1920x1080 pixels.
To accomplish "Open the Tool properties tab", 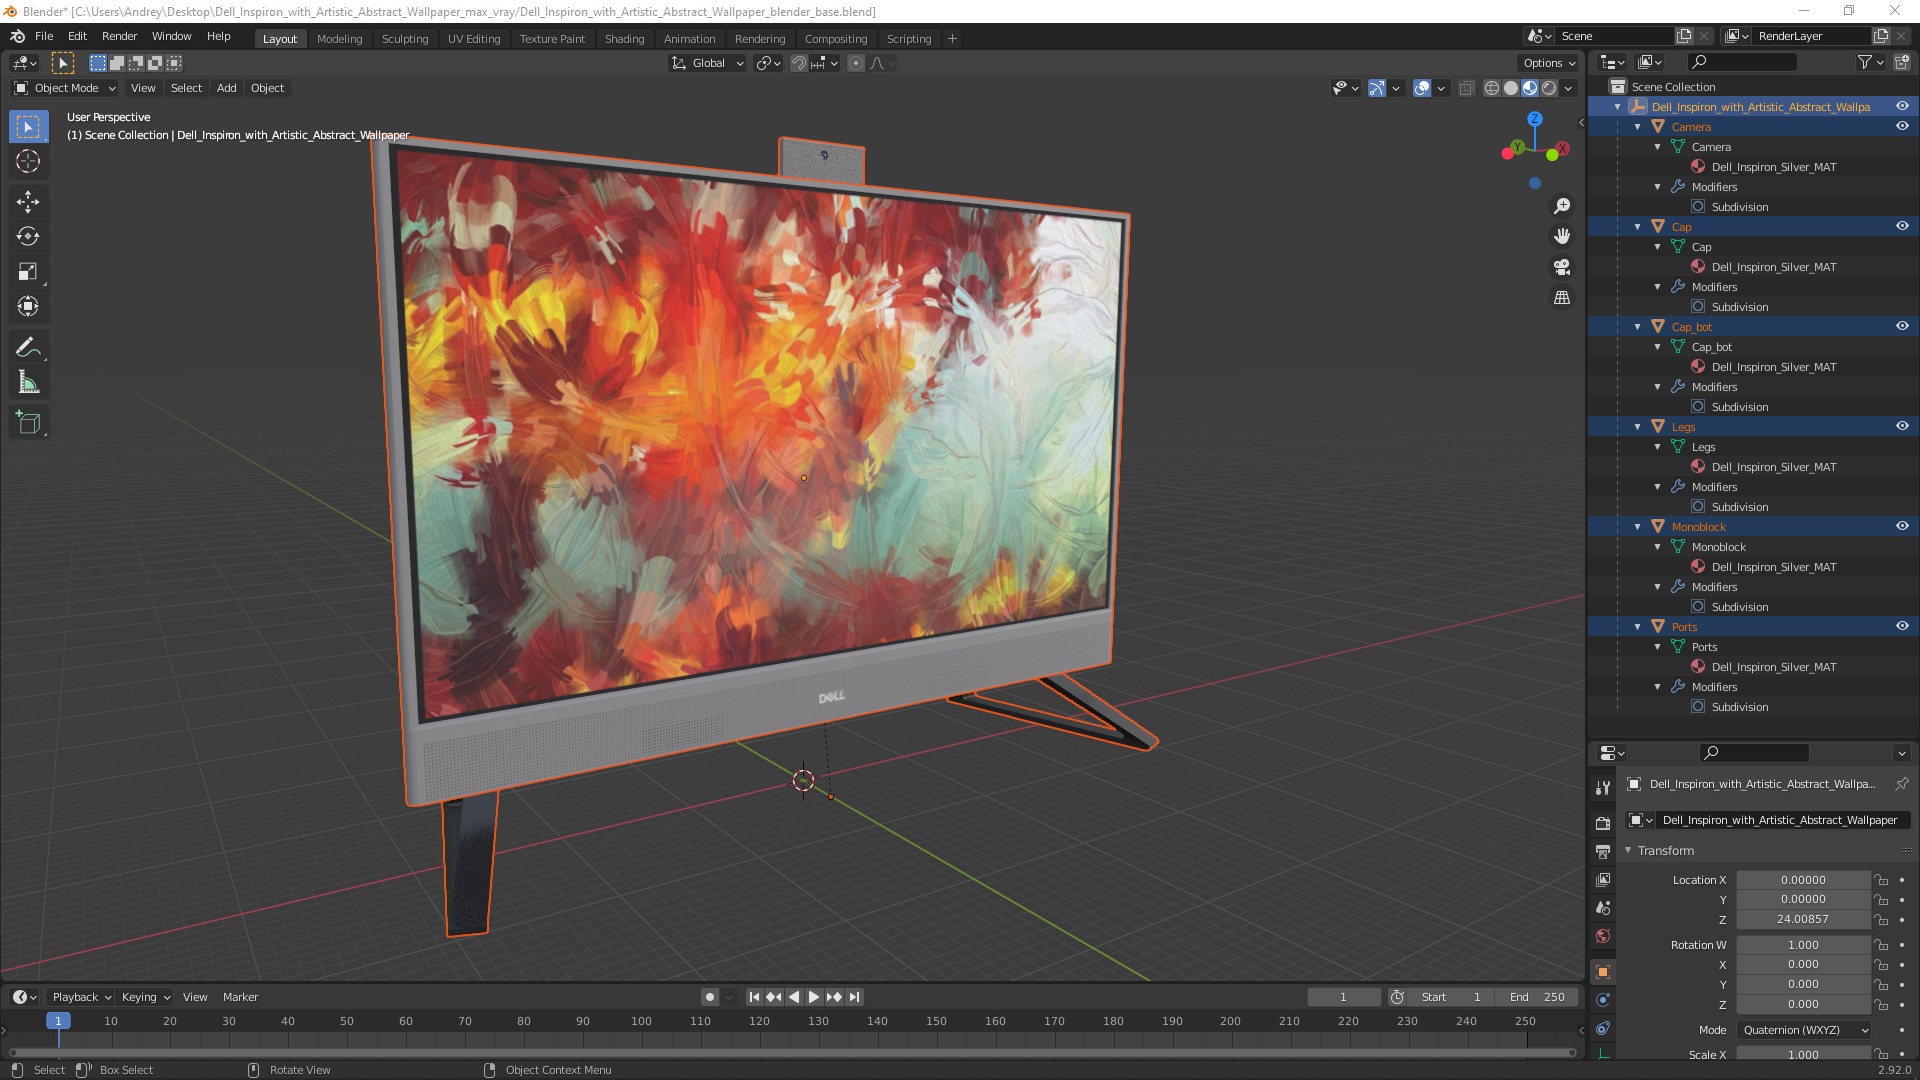I will (x=1603, y=787).
